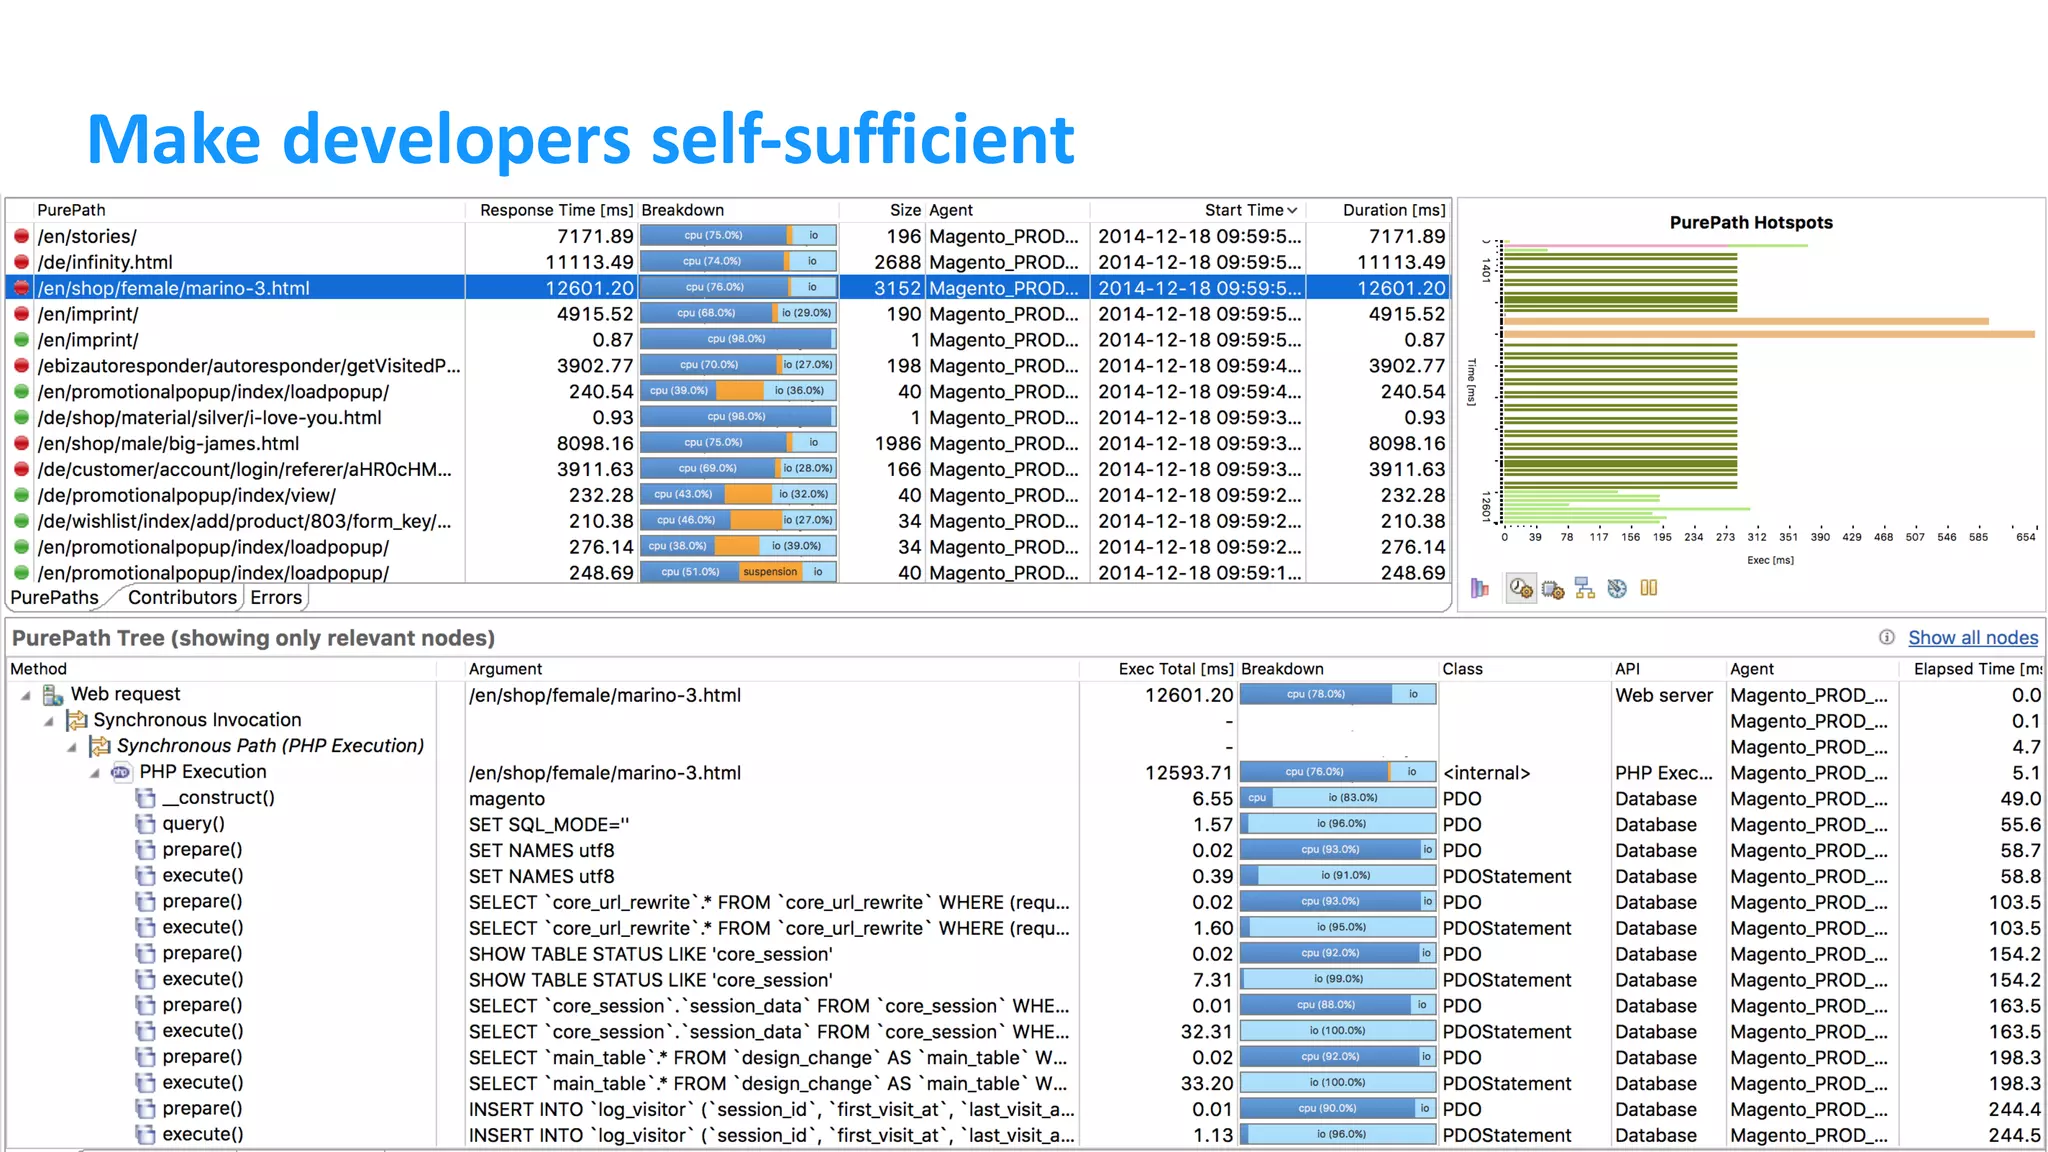
Task: Click the argument text magento
Action: coord(507,799)
